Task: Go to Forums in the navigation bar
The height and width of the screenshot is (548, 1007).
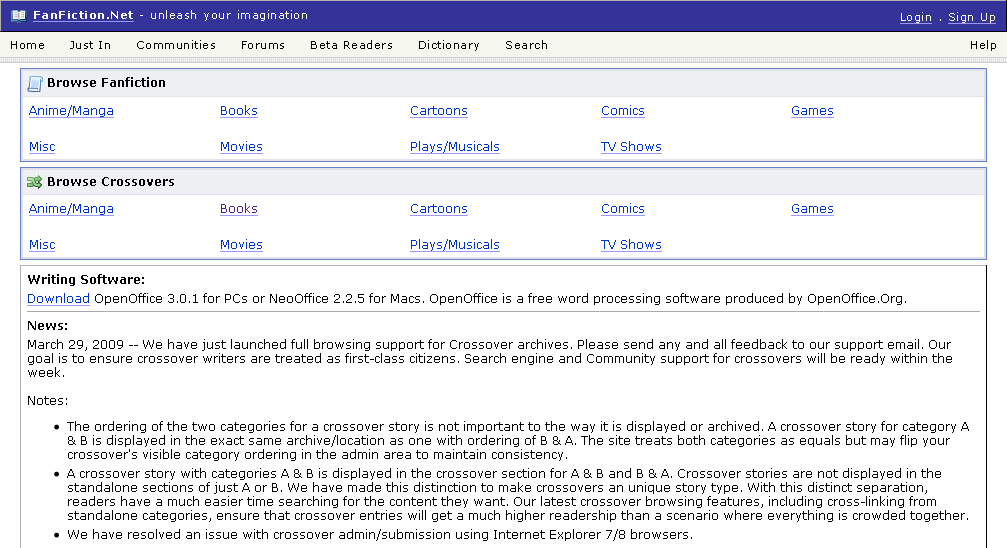Action: [263, 45]
